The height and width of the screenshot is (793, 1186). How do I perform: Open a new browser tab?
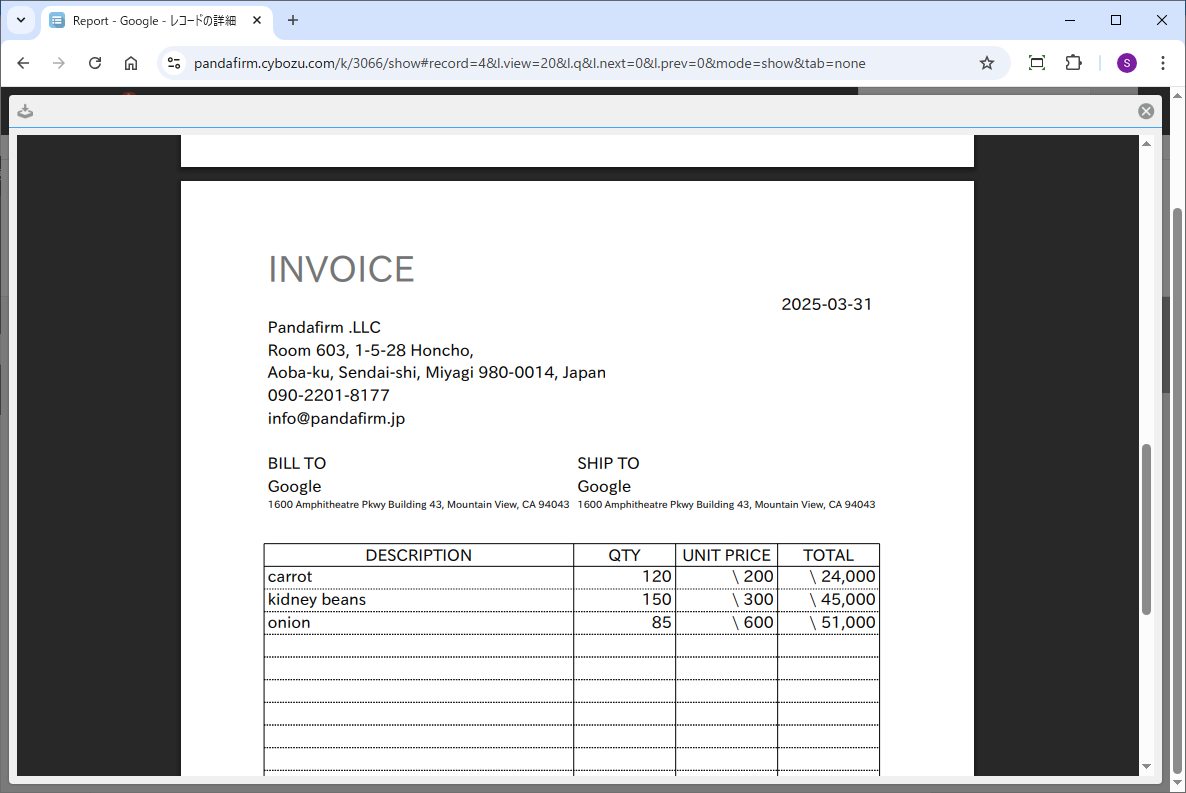coord(293,21)
